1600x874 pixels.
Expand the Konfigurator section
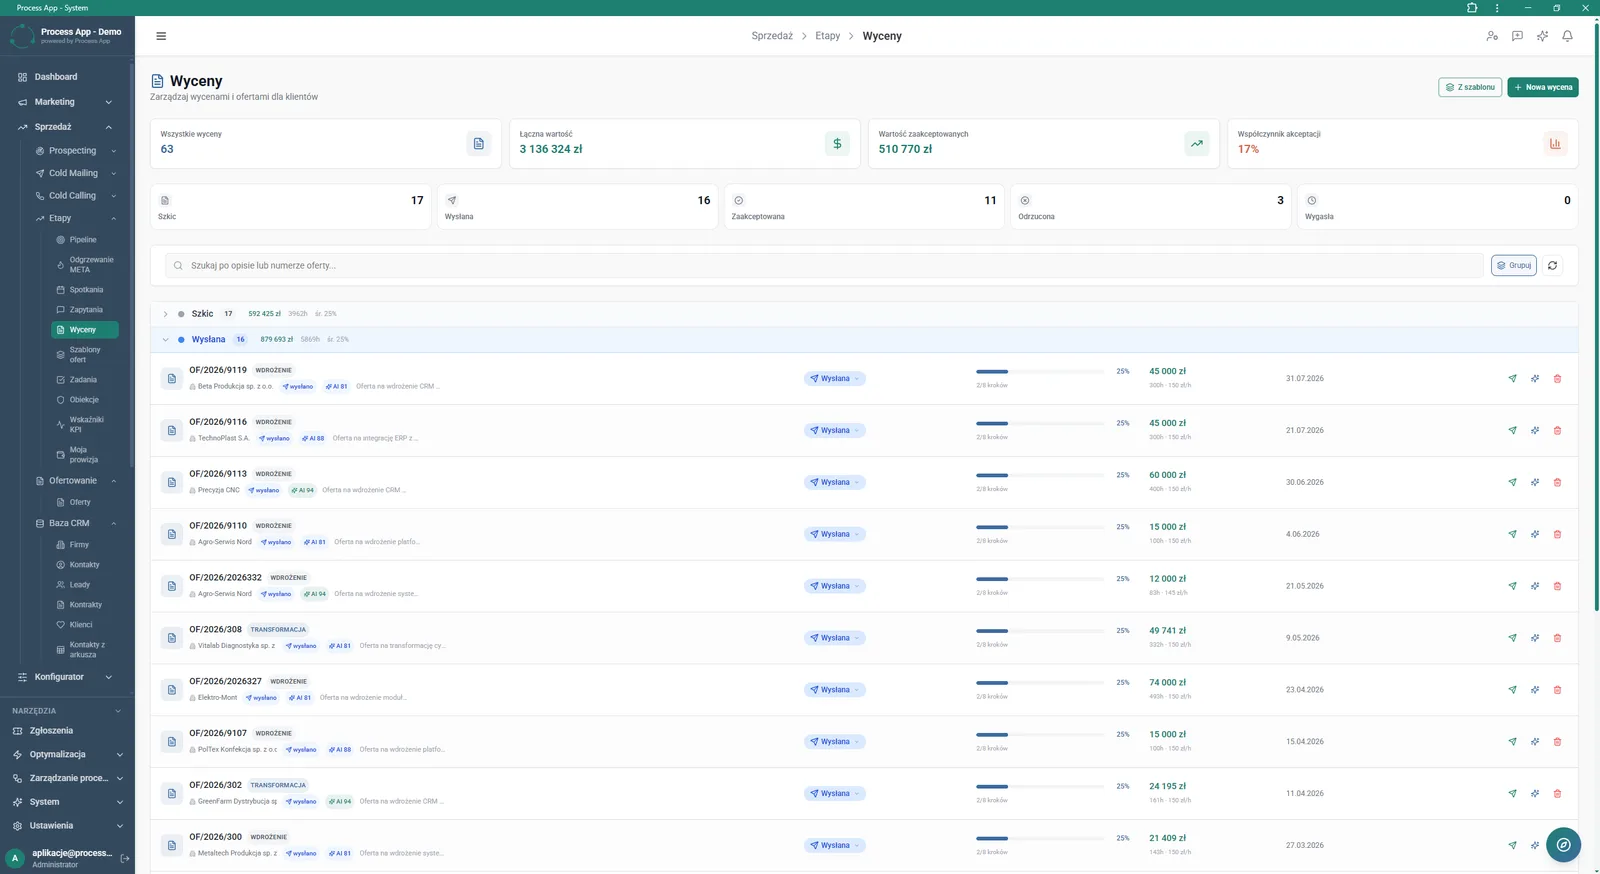[65, 677]
